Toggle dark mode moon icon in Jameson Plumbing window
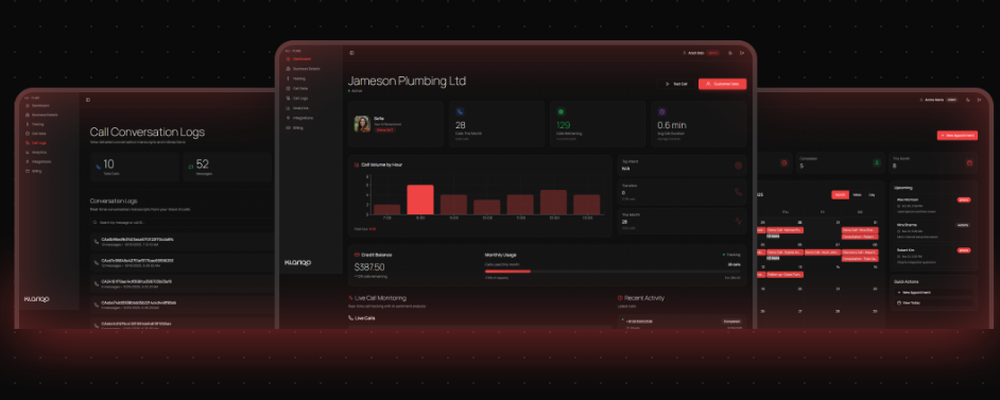Screen dimensions: 1000x400 click(730, 53)
